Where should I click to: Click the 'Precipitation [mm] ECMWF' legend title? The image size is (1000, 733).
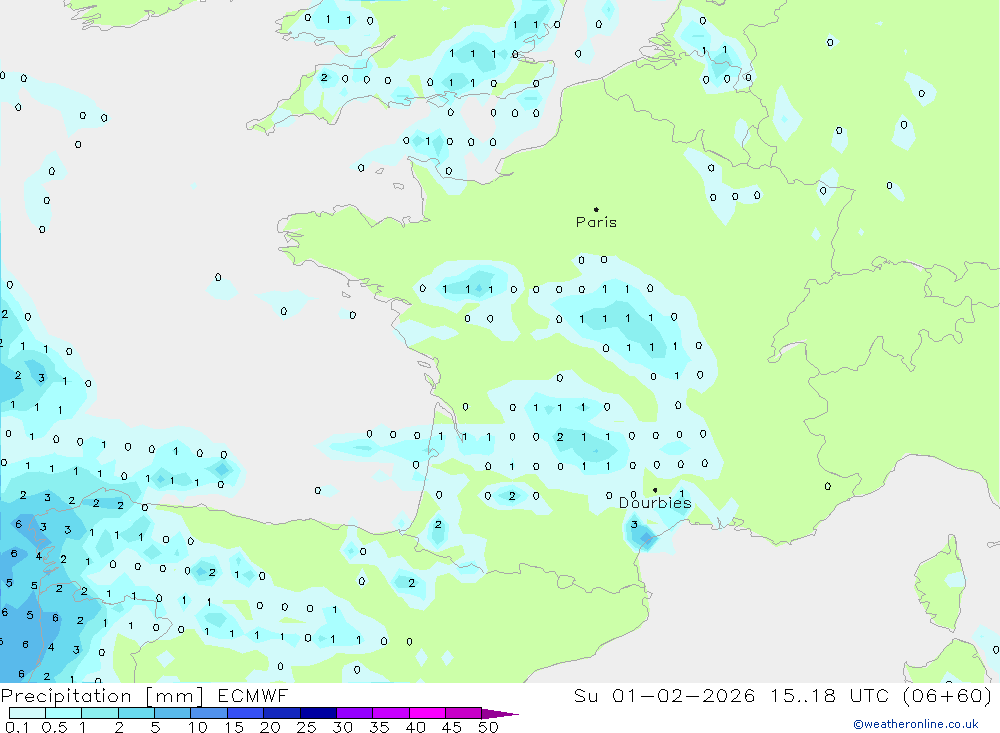144,695
